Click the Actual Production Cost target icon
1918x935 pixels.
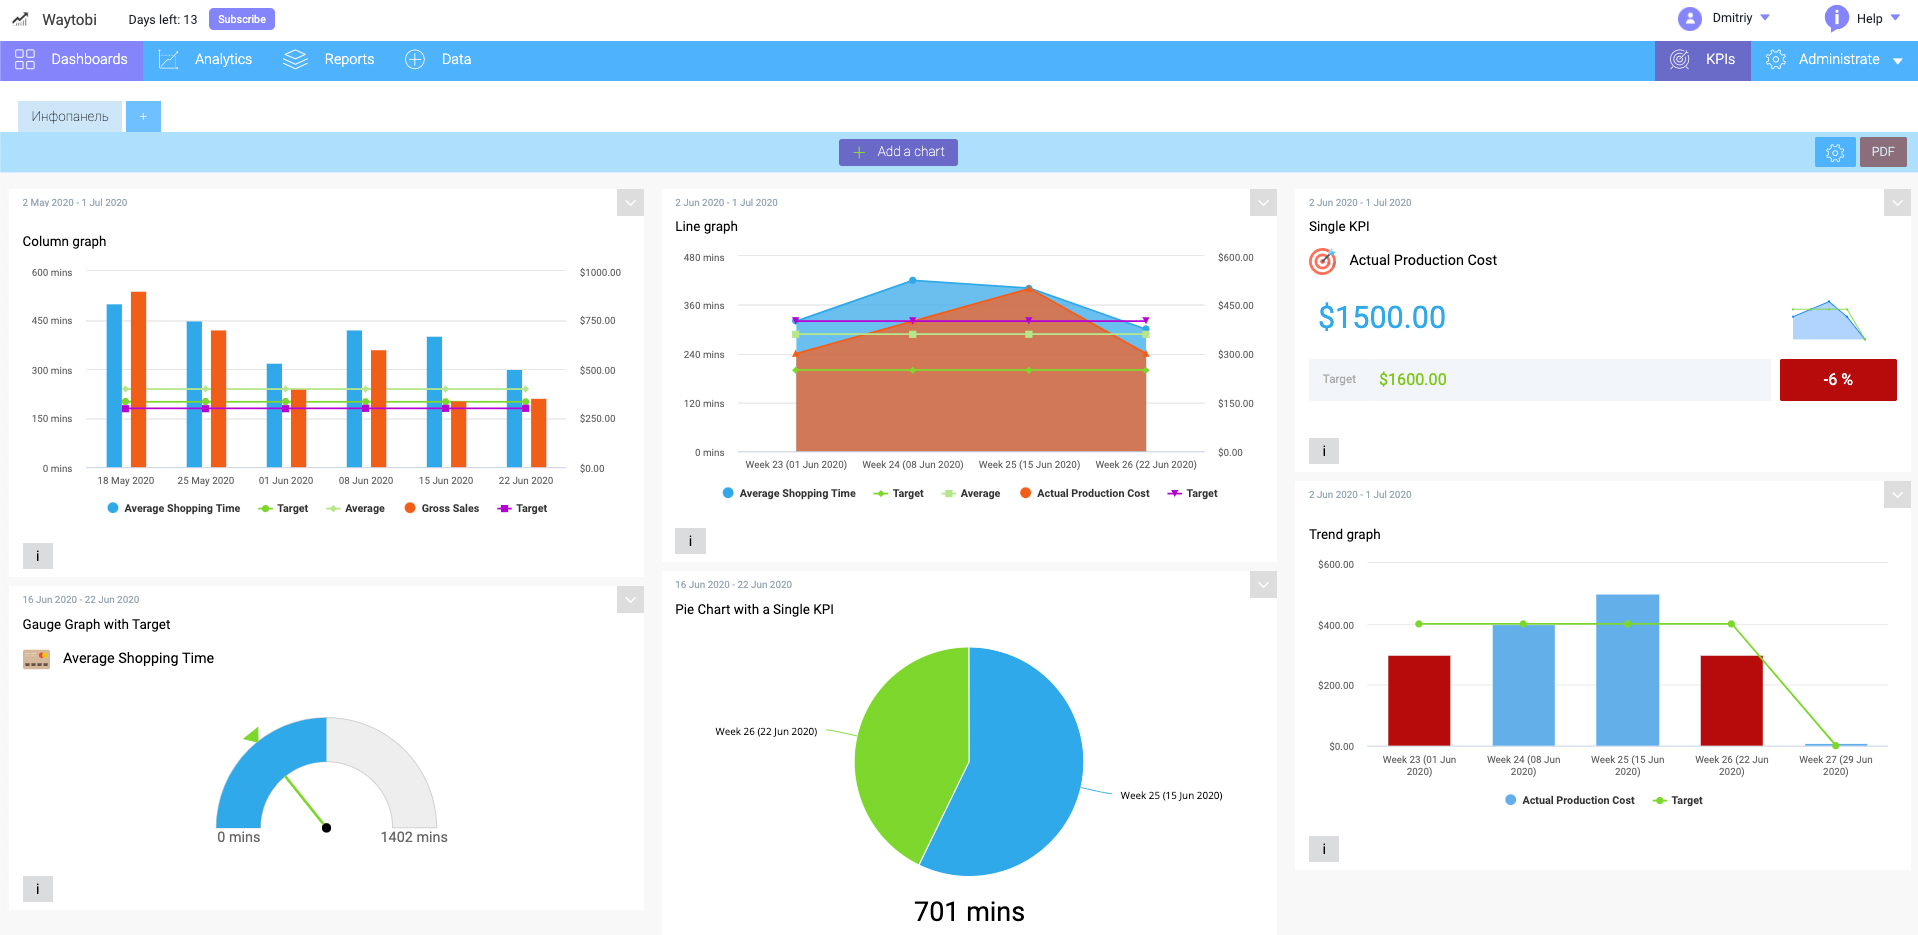[x=1323, y=261]
